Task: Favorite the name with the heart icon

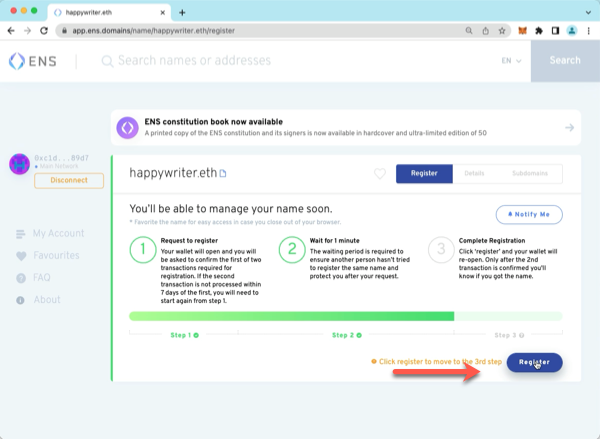Action: click(x=380, y=174)
